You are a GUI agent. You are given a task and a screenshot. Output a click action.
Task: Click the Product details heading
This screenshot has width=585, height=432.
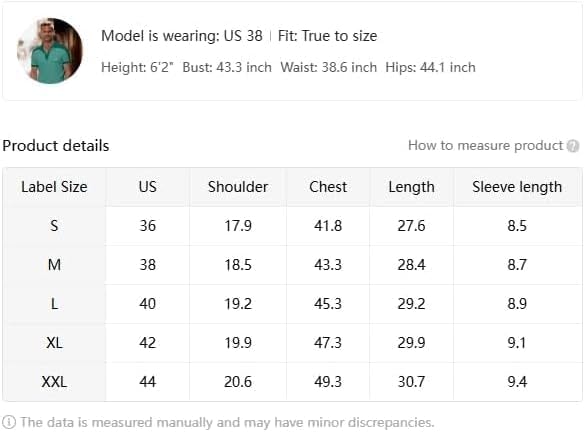(56, 145)
